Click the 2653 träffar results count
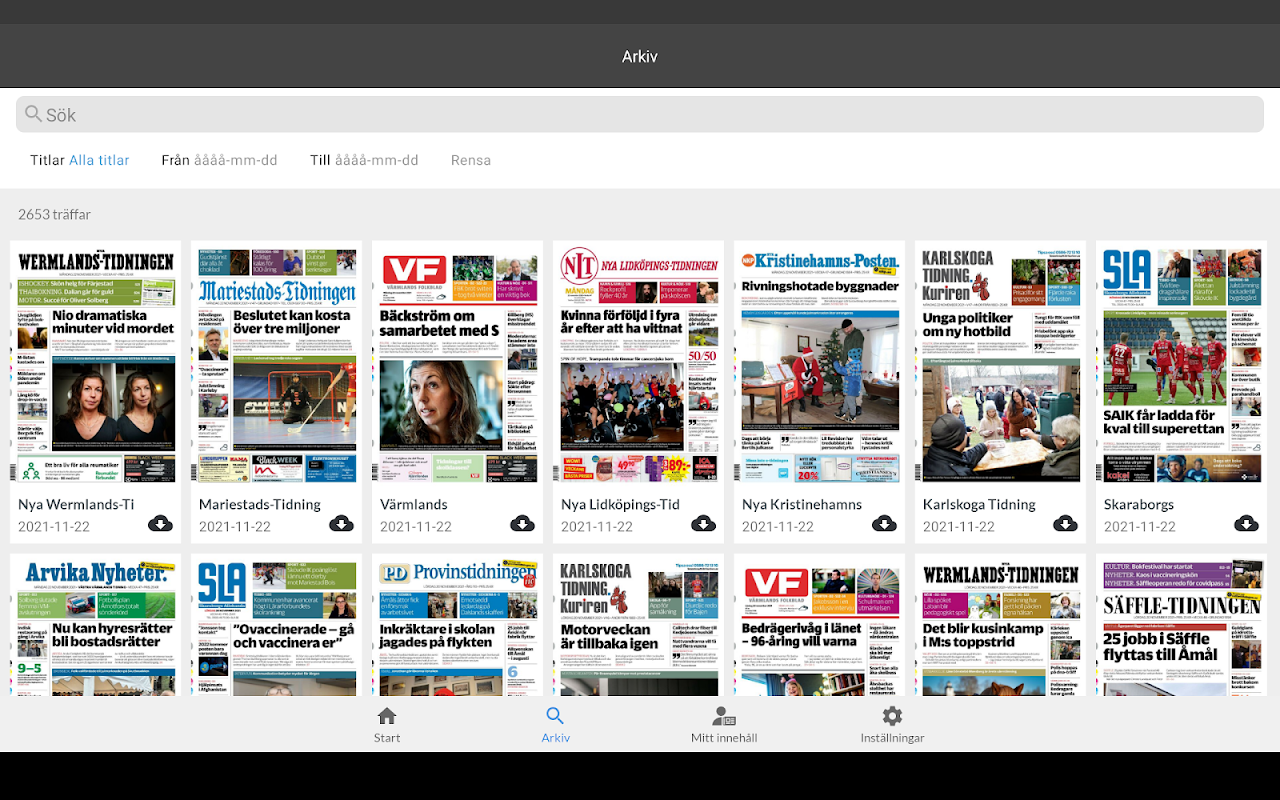The width and height of the screenshot is (1280, 800). [x=54, y=214]
